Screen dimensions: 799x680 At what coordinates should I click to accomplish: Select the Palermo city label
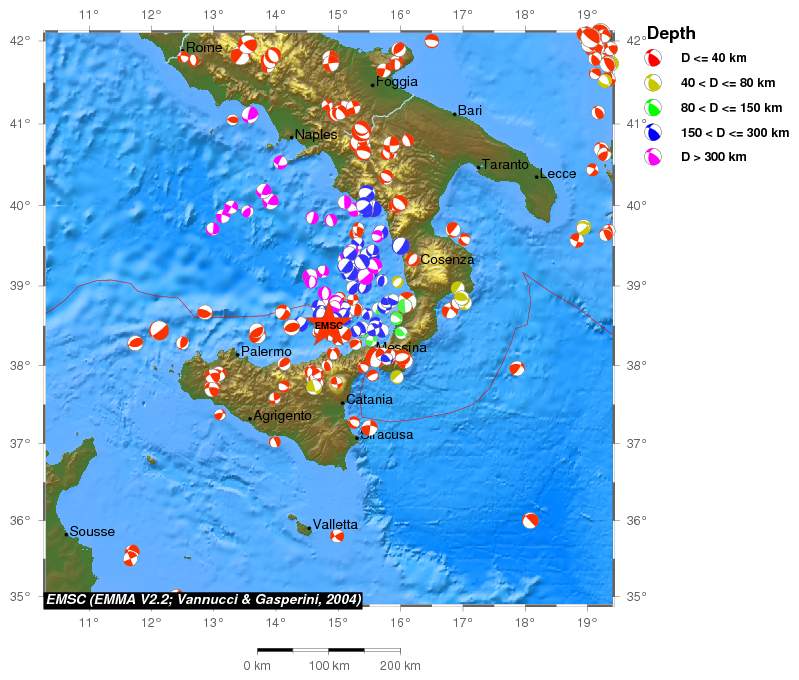tap(266, 352)
